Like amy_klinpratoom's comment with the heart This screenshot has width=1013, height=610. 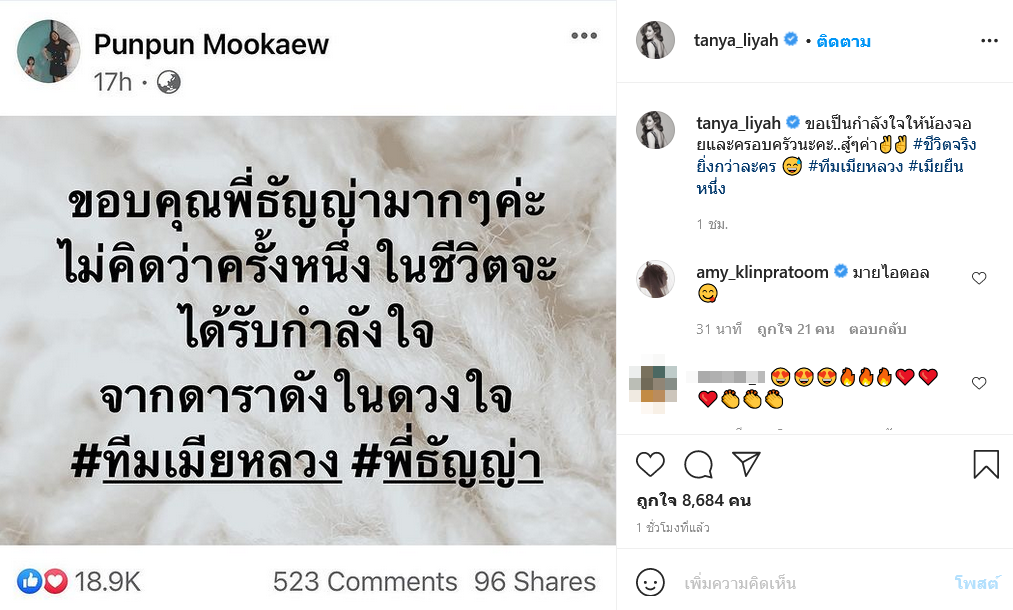click(979, 278)
